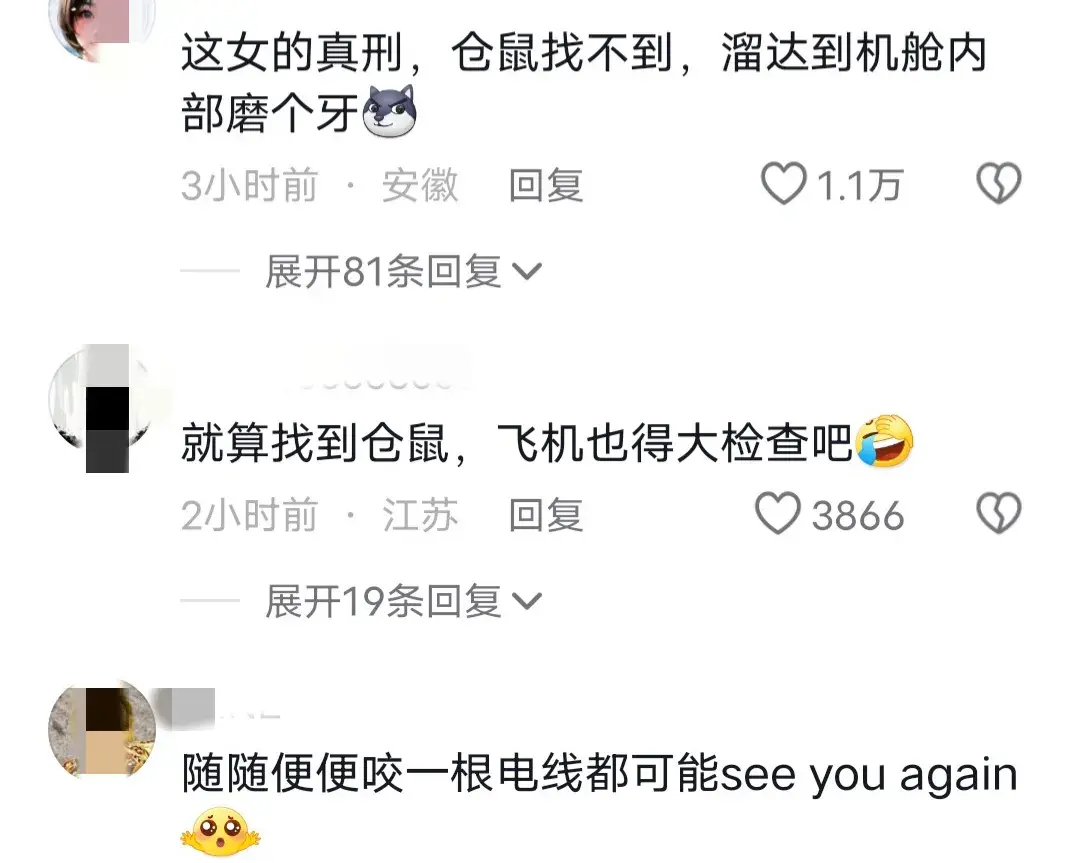Tap the husky dog emoji
1080x863 pixels.
[389, 112]
